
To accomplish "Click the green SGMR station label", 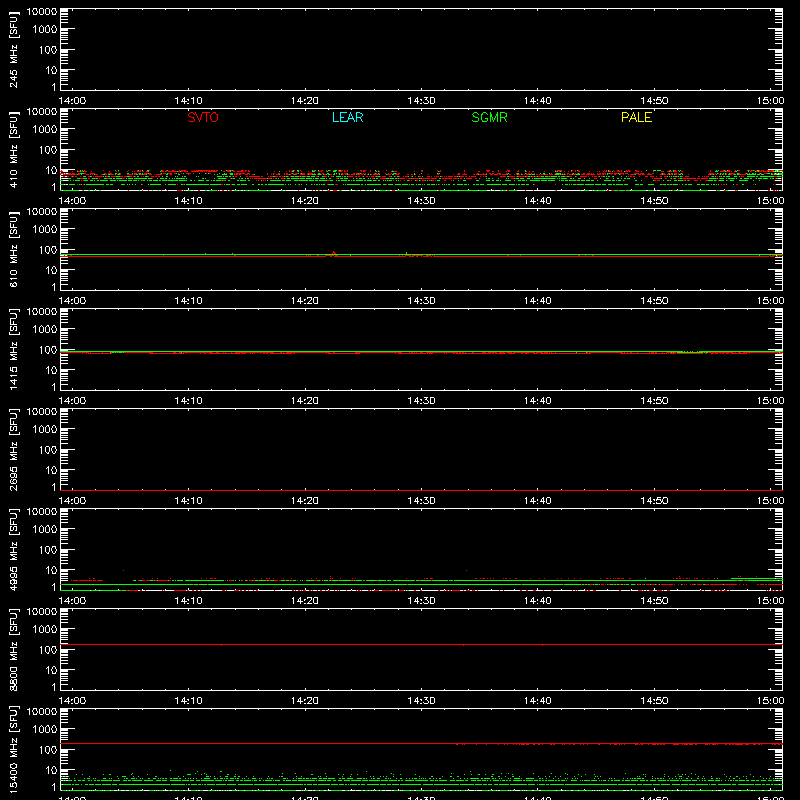I will [x=489, y=117].
